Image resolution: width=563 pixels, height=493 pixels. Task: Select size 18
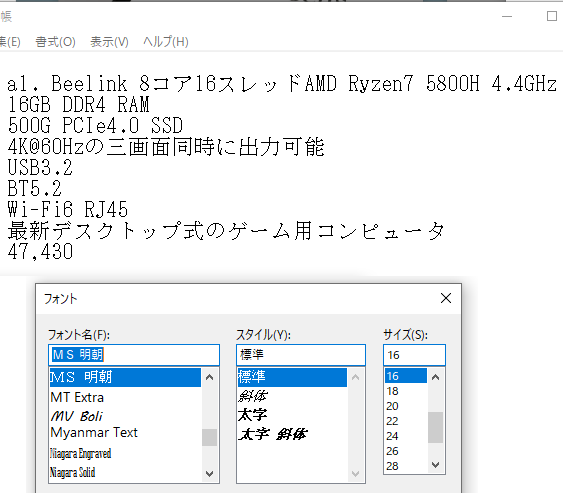[406, 391]
